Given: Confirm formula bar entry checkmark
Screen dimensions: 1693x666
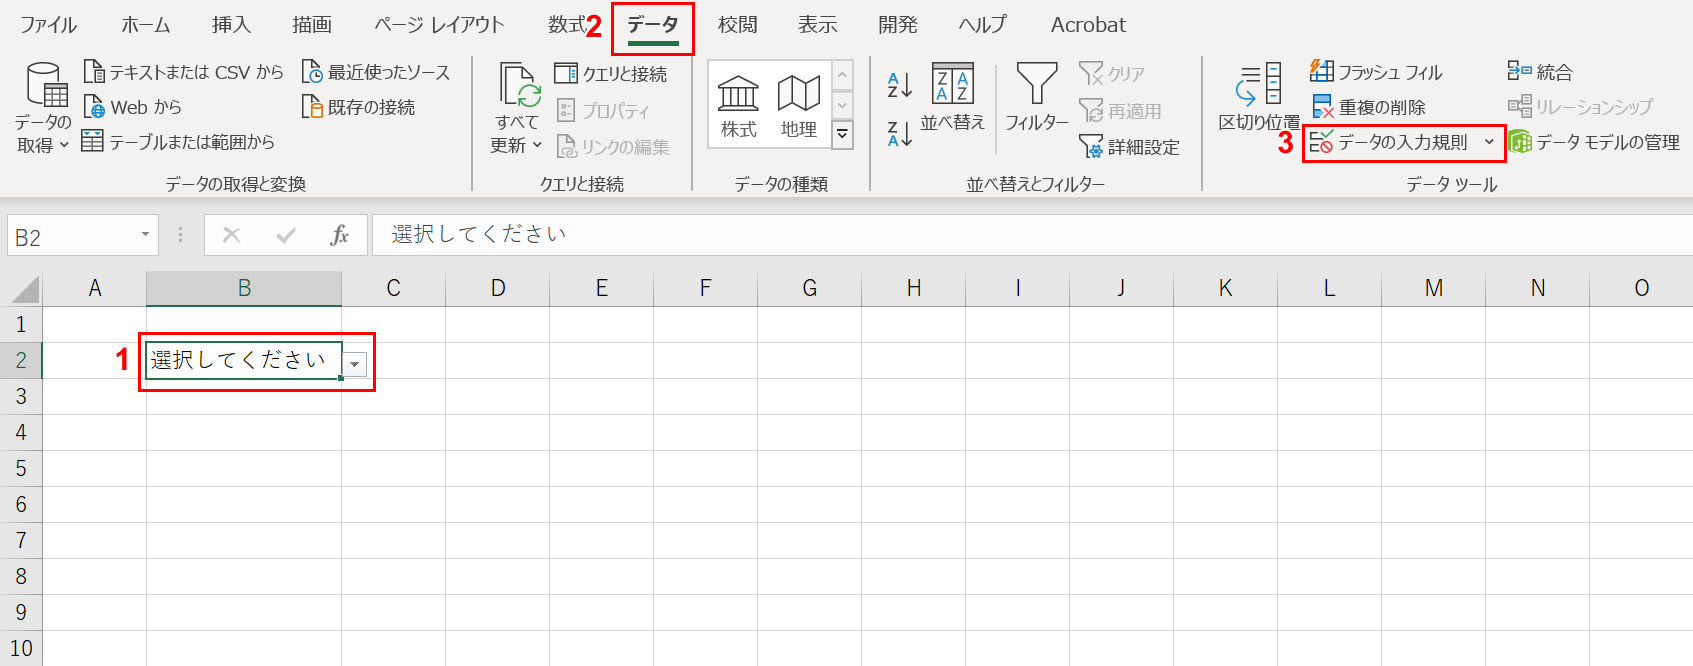Looking at the screenshot, I should tap(286, 235).
